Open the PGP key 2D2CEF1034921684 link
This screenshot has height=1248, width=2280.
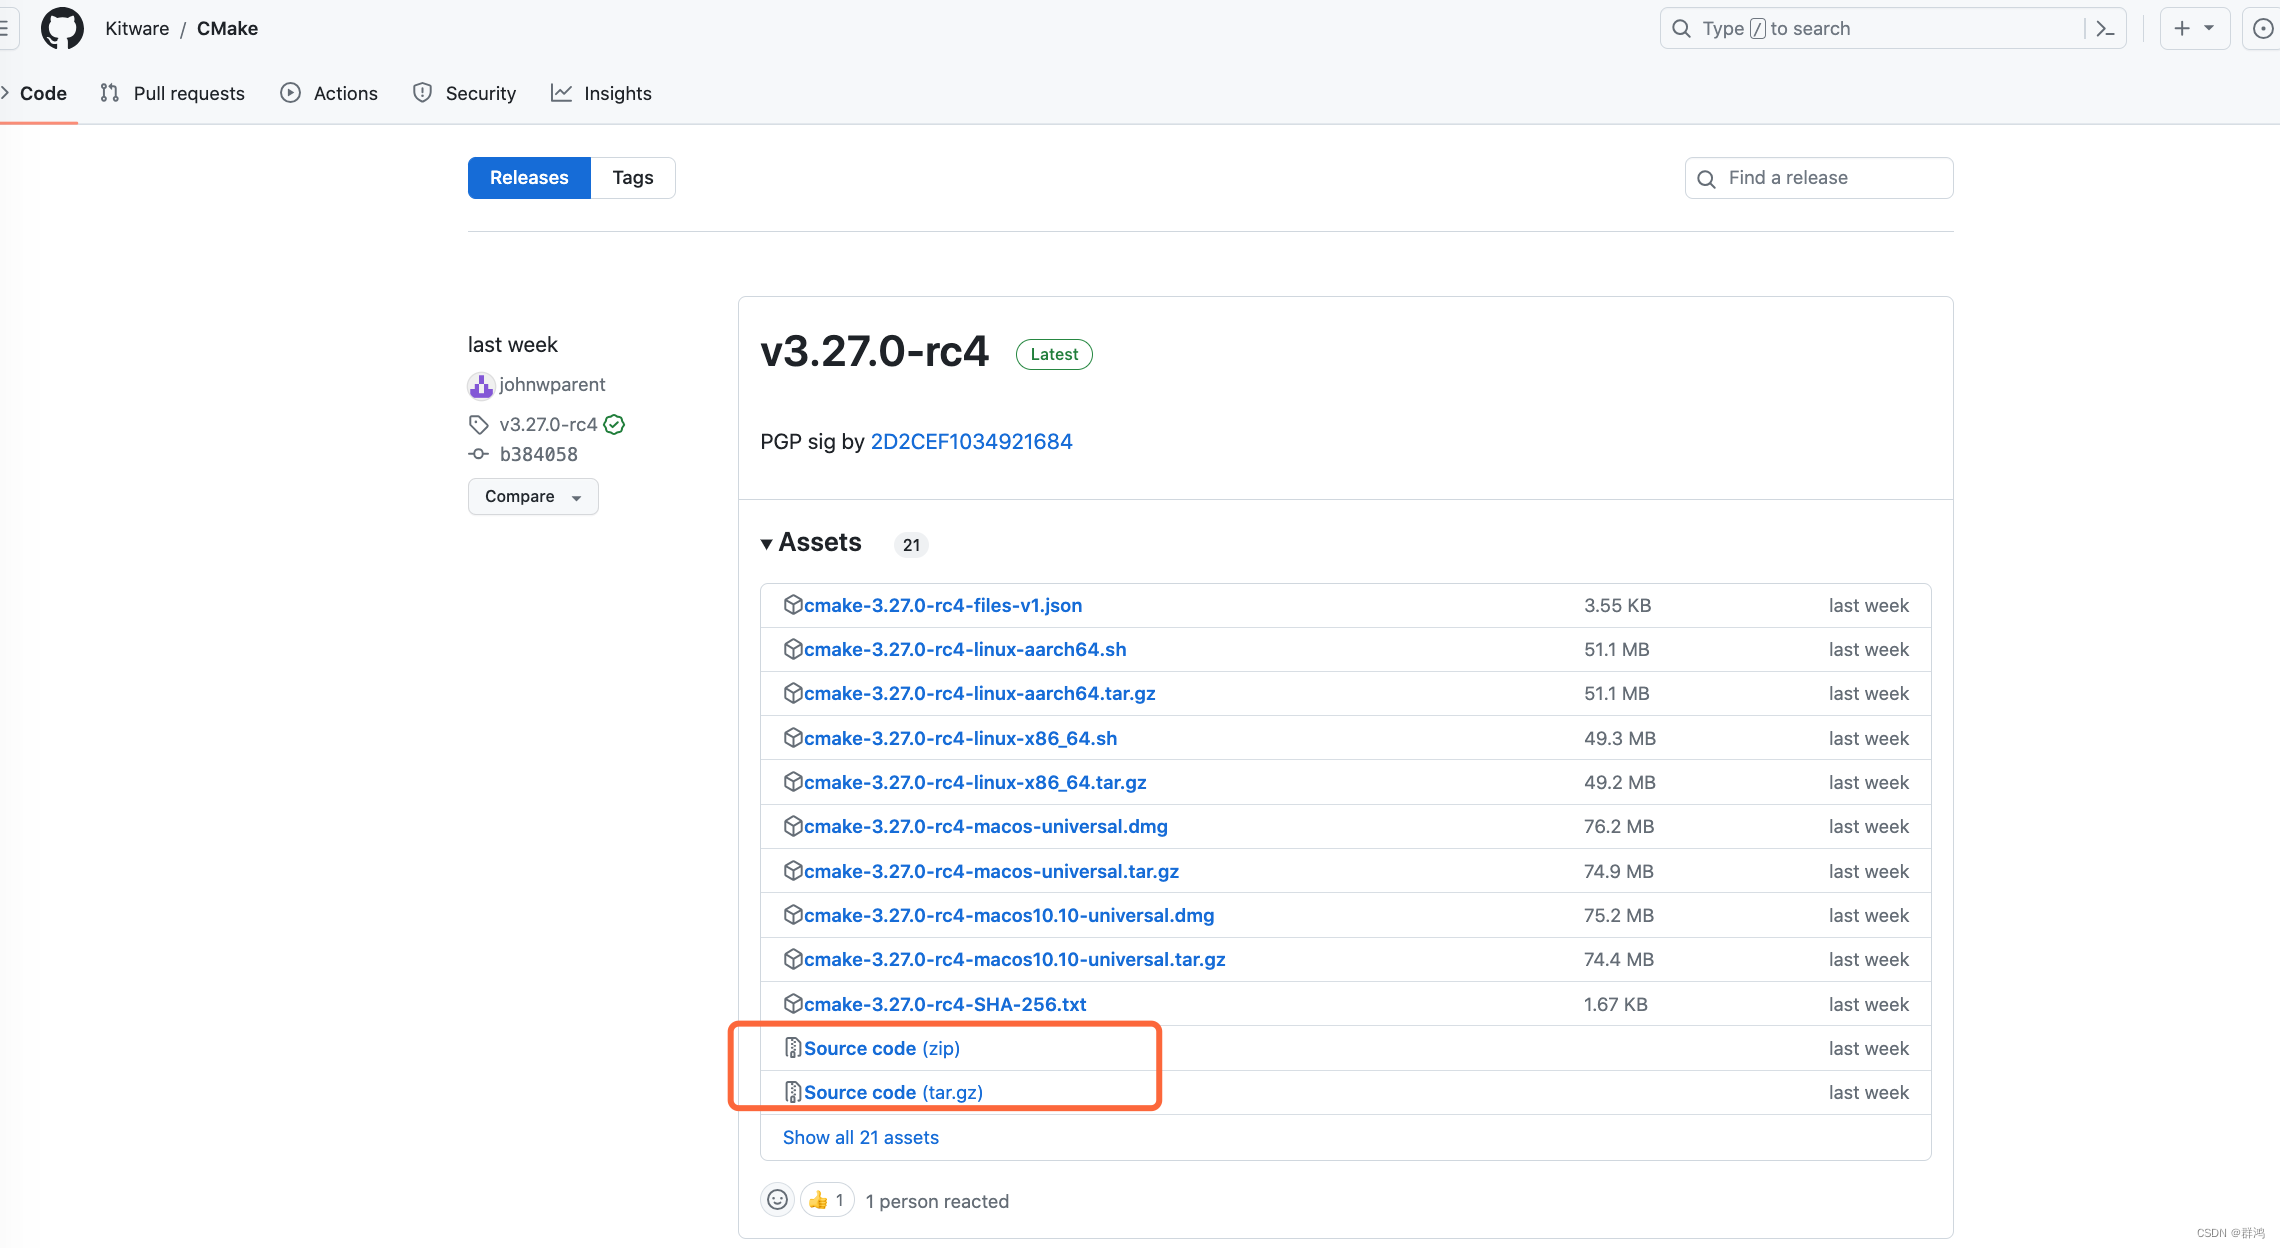point(971,442)
